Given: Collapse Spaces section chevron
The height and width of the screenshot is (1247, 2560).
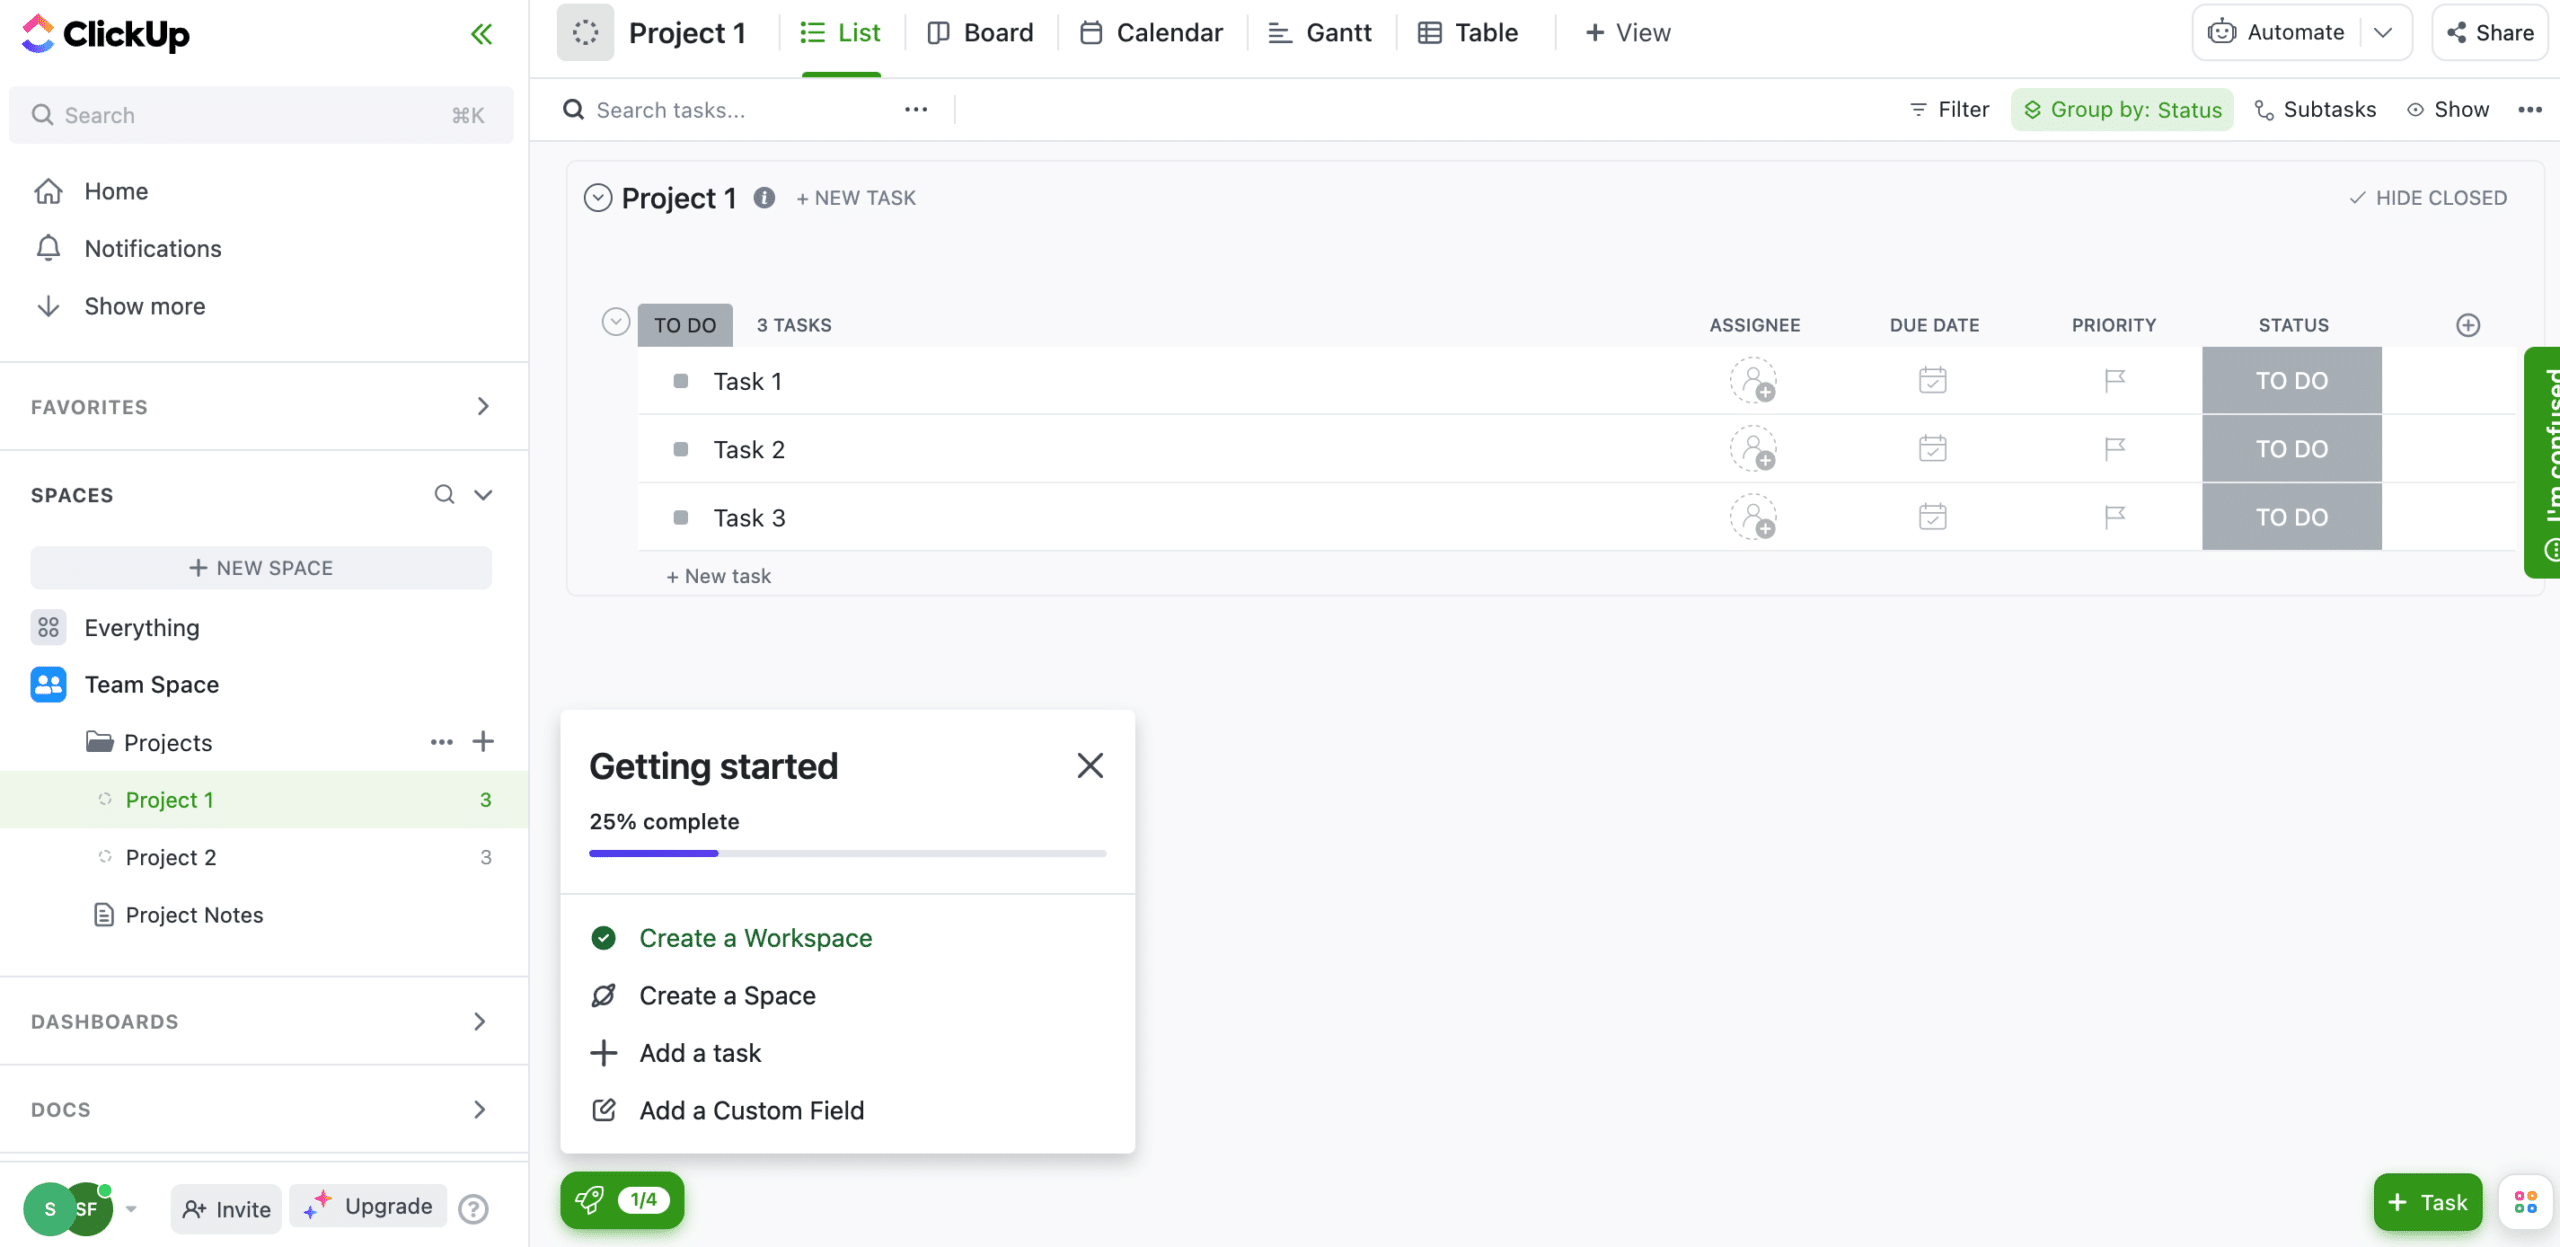Looking at the screenshot, I should pos(483,494).
